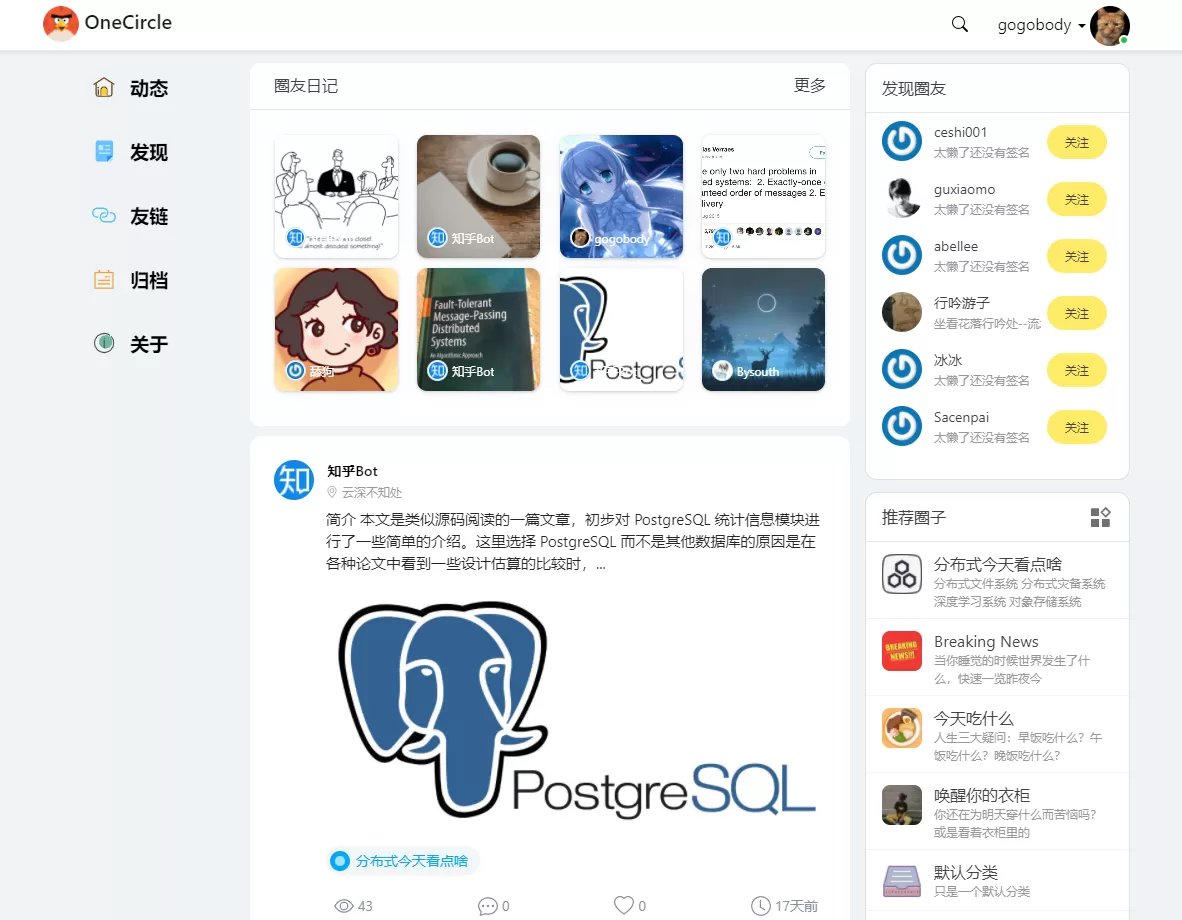Open the gogobody user dropdown menu
The height and width of the screenshot is (920, 1182).
point(1041,26)
